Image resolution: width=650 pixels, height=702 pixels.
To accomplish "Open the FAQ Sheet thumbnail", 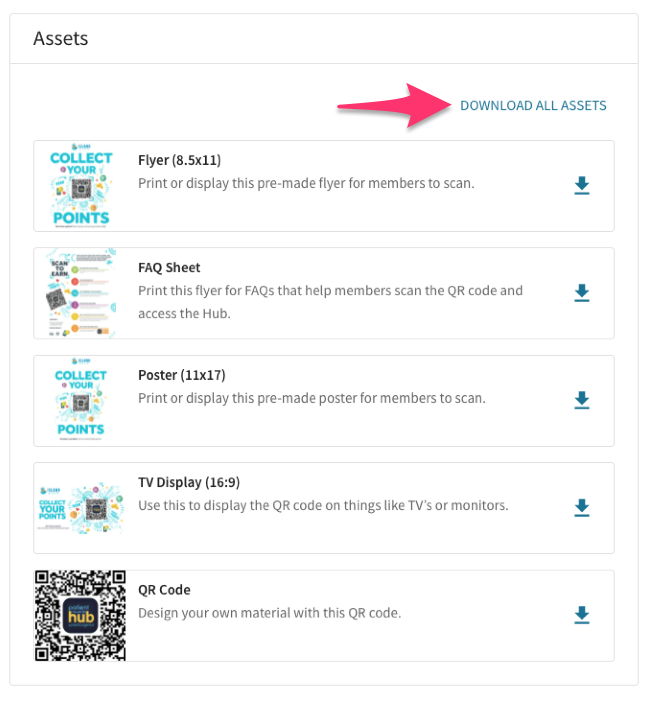I will [x=81, y=293].
